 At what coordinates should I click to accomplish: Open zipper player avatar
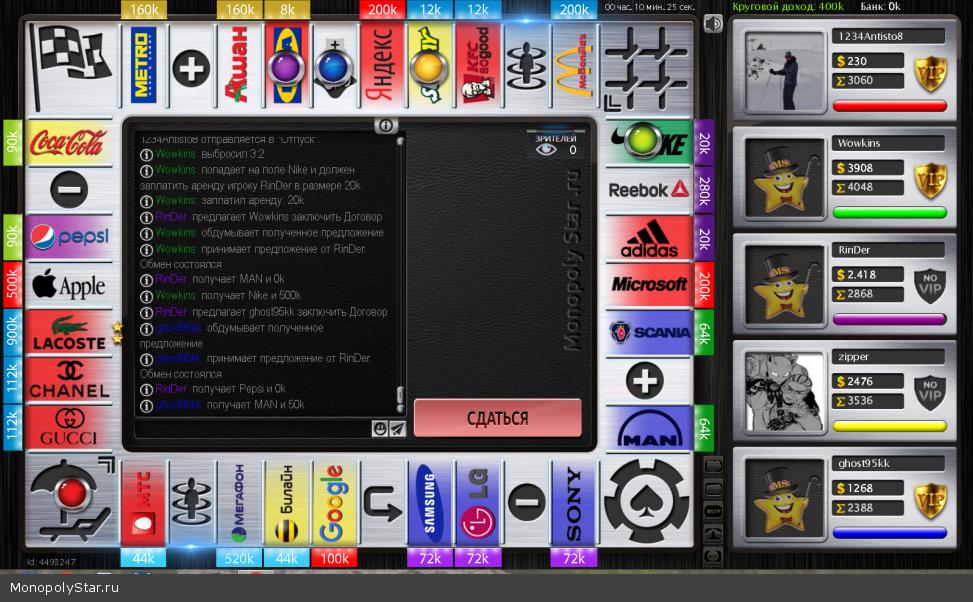coord(784,392)
